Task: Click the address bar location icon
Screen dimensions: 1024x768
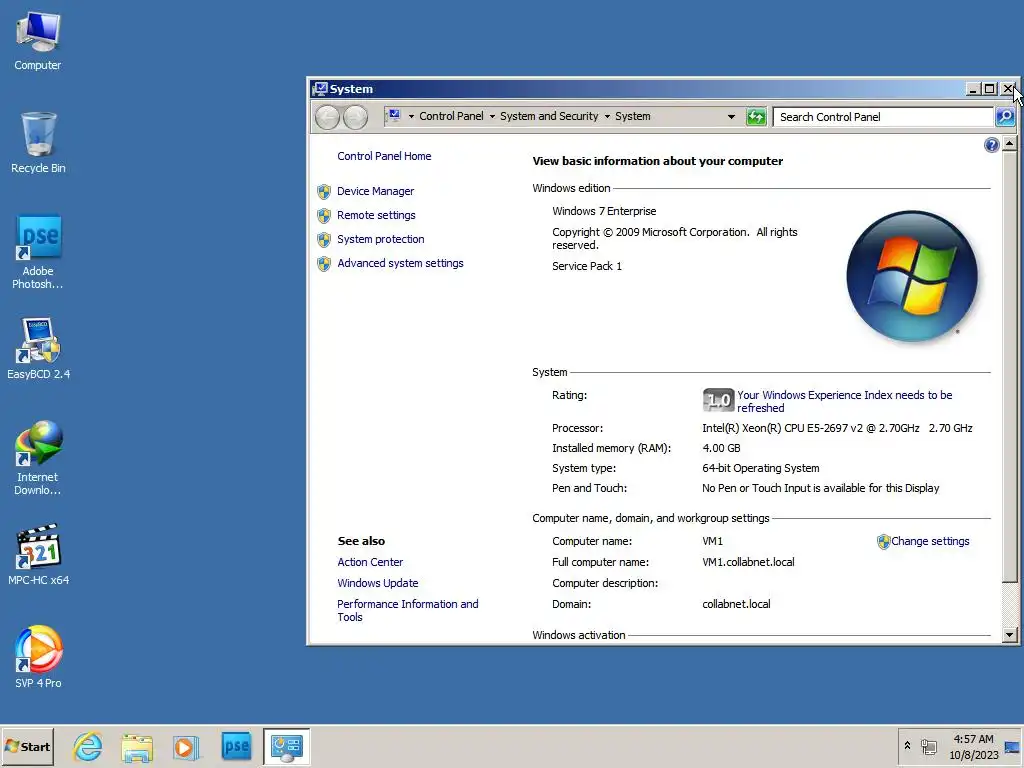Action: [394, 116]
